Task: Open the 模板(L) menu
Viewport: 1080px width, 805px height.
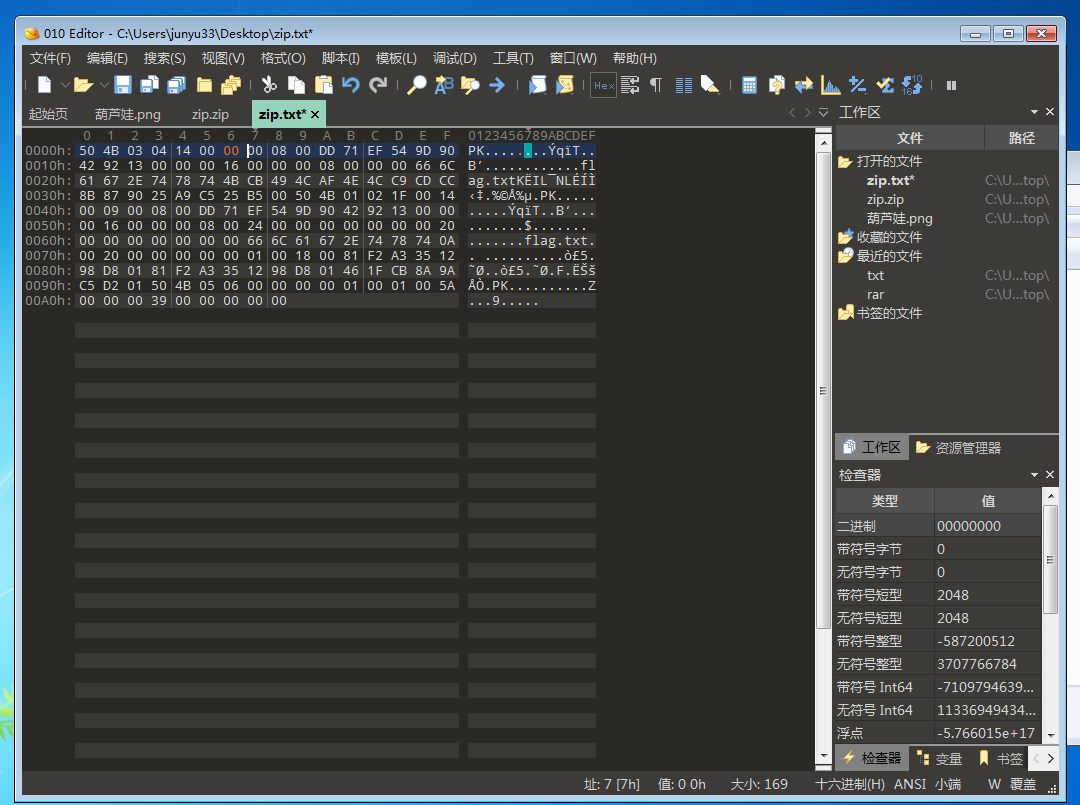Action: point(396,59)
